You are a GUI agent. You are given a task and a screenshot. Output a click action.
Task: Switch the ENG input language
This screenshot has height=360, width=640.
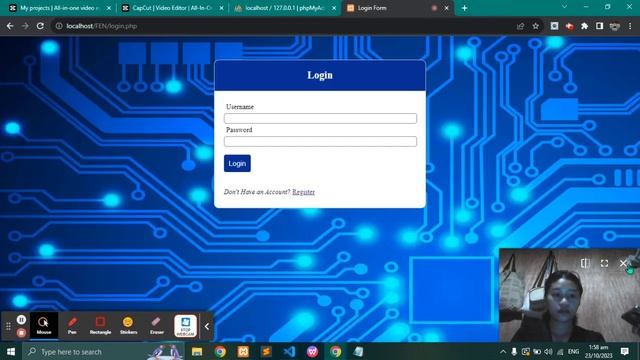click(573, 351)
